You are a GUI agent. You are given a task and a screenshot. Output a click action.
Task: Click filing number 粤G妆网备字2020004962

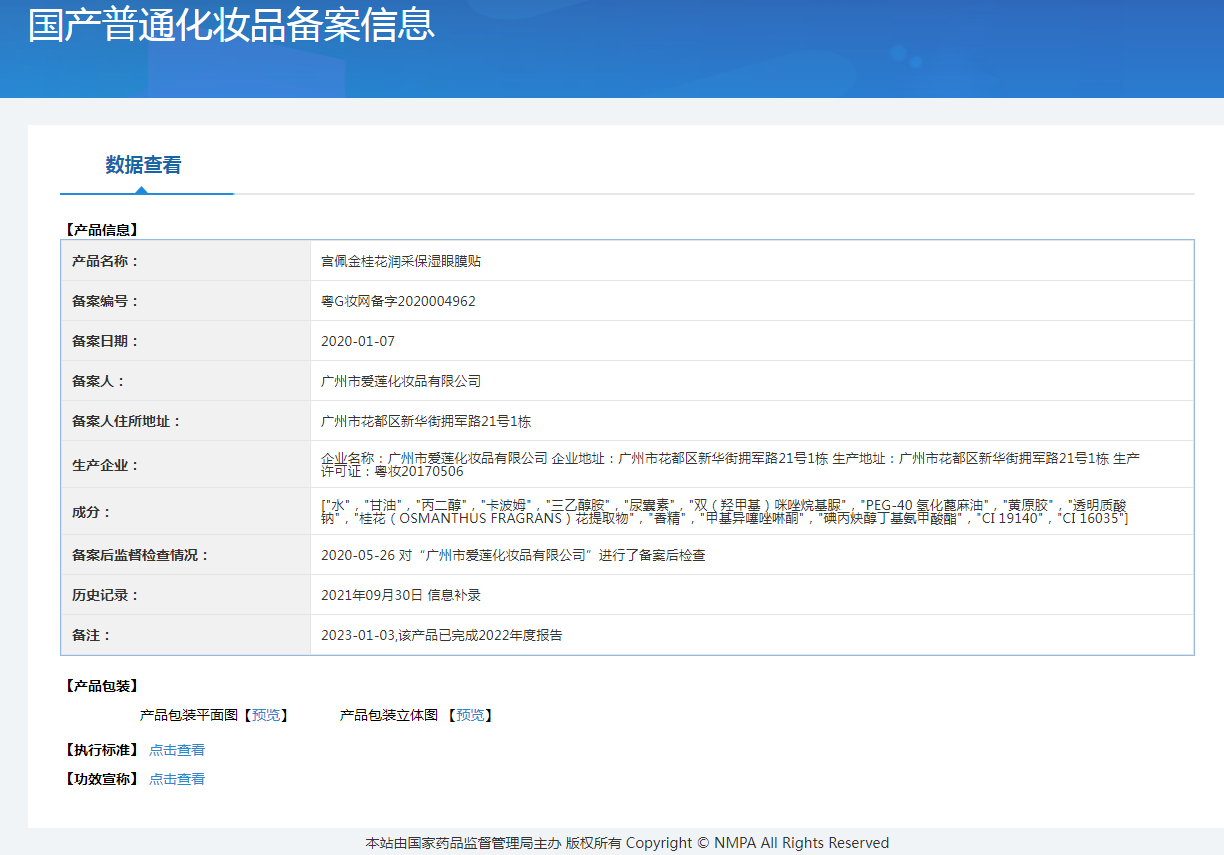(398, 301)
